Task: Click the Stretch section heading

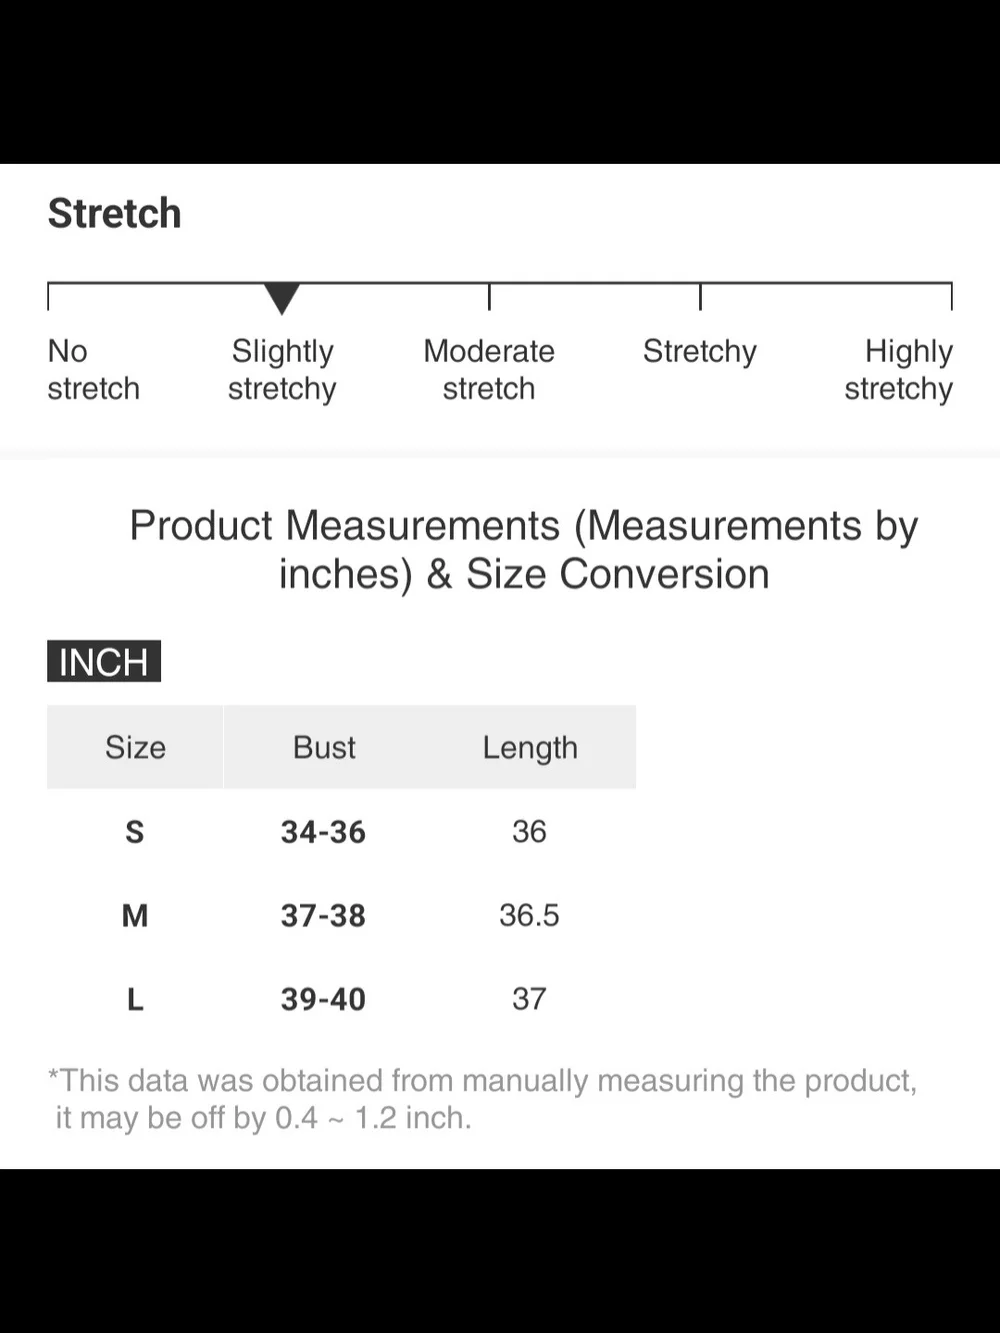Action: [x=115, y=213]
